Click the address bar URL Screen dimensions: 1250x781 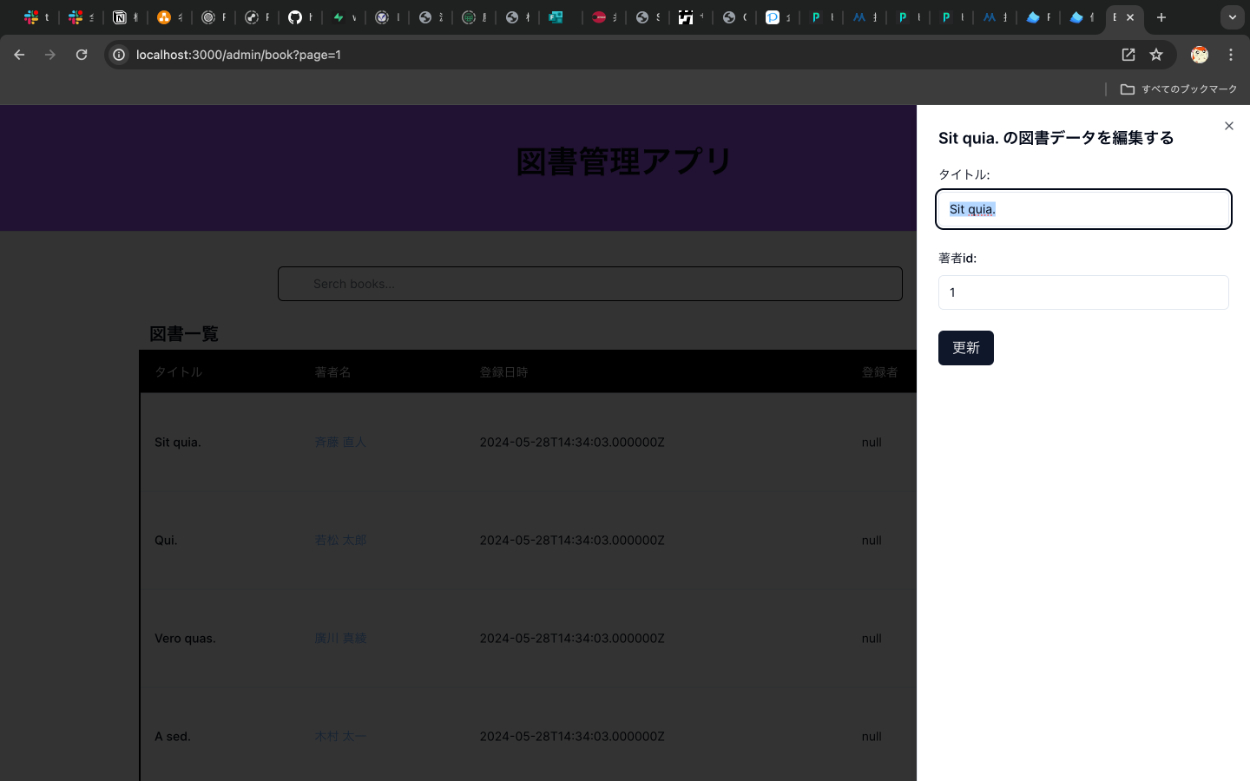(x=238, y=55)
